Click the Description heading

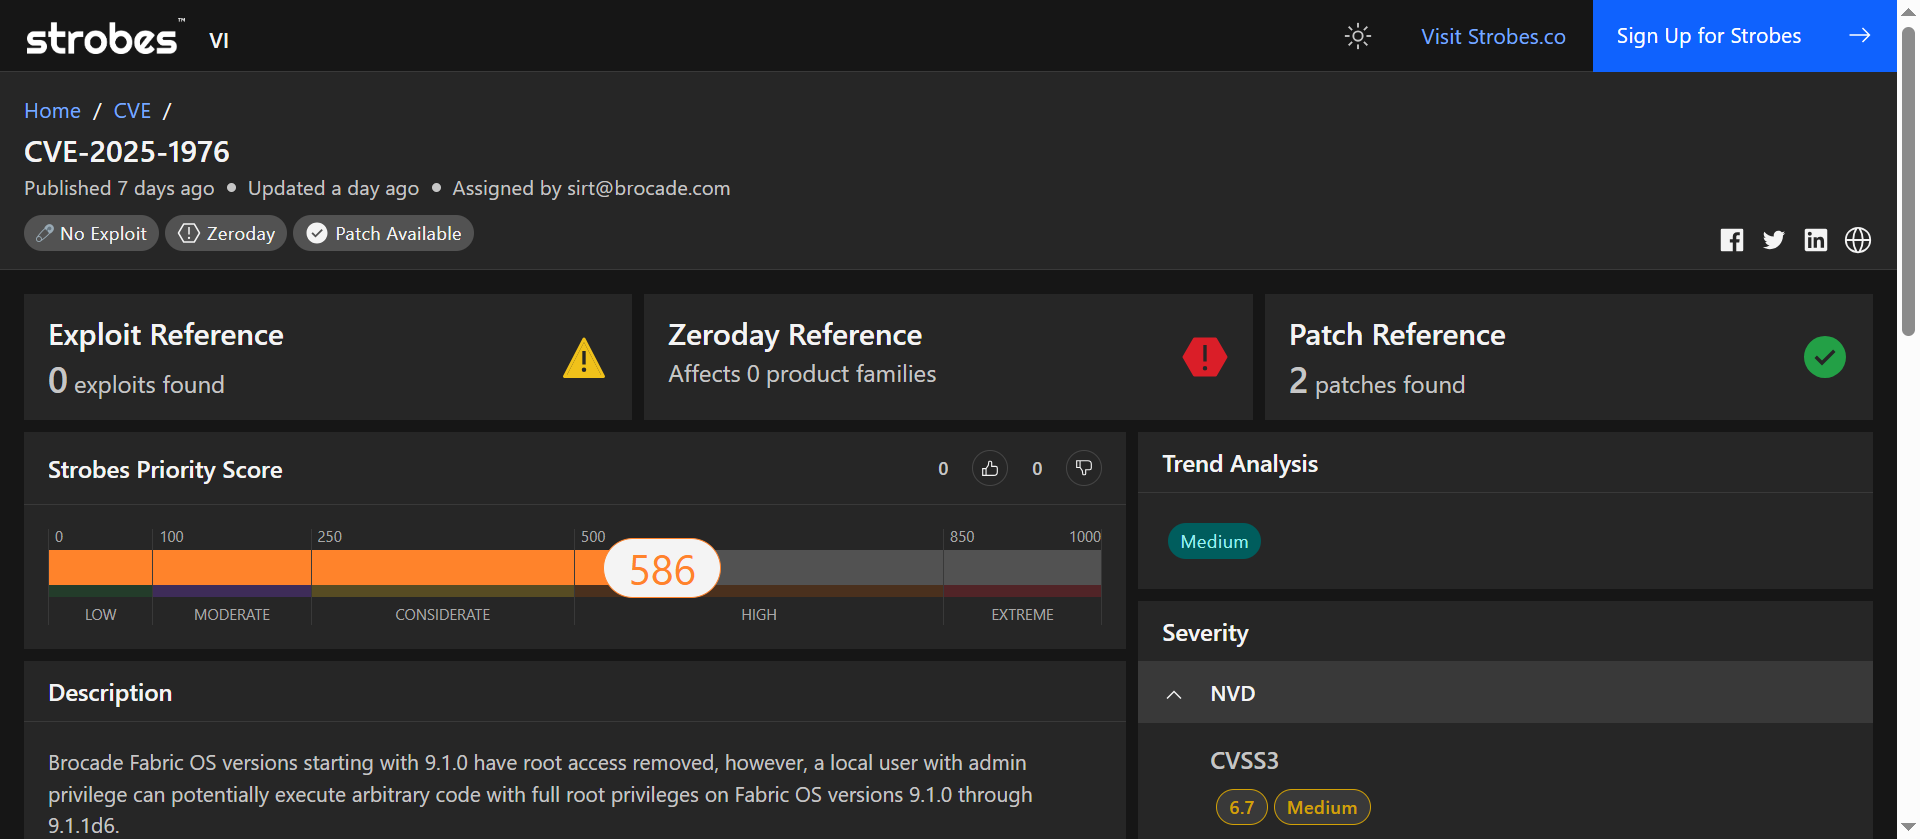[110, 693]
